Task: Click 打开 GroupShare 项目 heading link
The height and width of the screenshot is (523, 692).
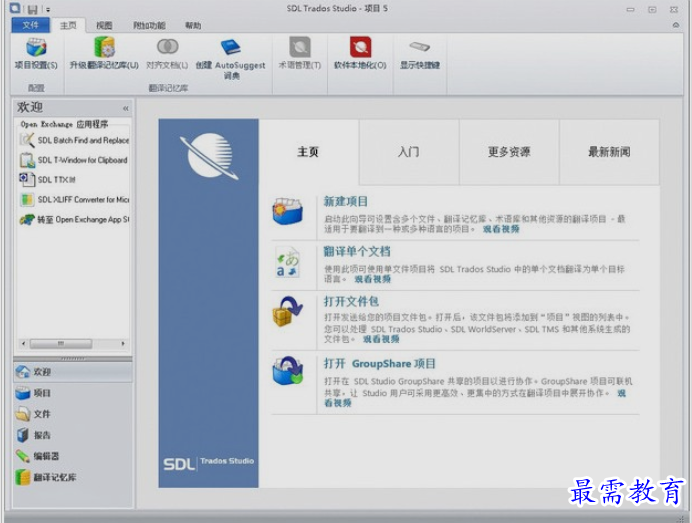Action: pos(380,364)
